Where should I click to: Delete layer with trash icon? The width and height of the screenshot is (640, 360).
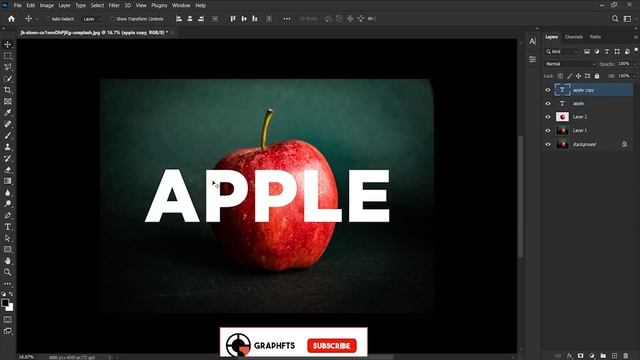(626, 356)
